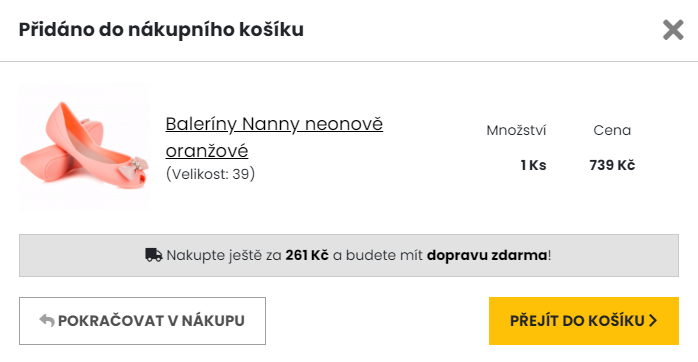The image size is (698, 362).
Task: Select the 1 Ks quantity value
Action: (533, 165)
